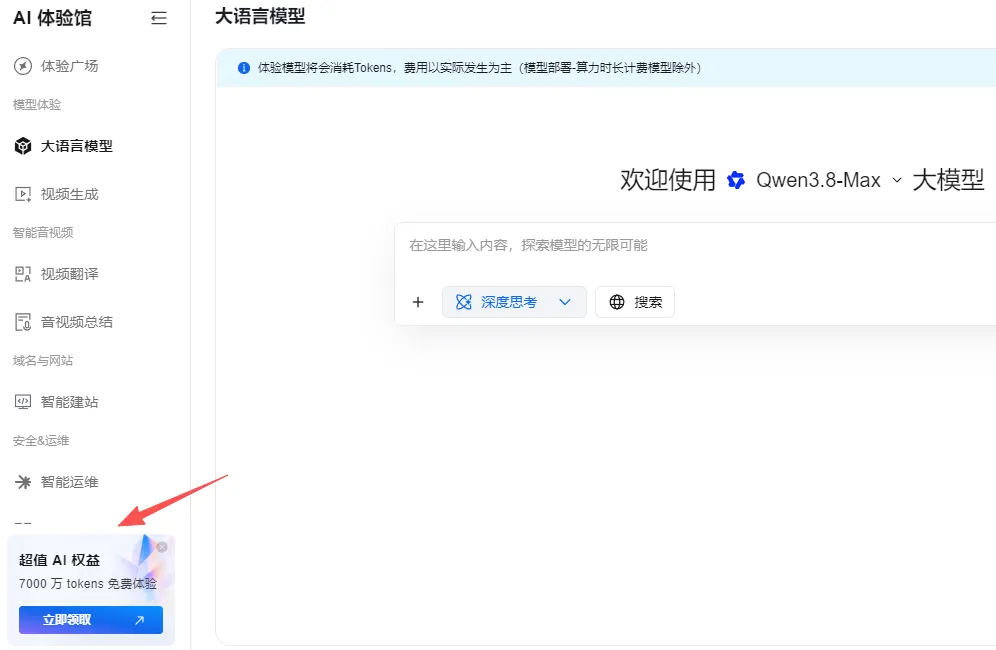Screen dimensions: 996x650
Task: Expand the chevron next to Qwen3.8-Max
Action: [x=897, y=180]
